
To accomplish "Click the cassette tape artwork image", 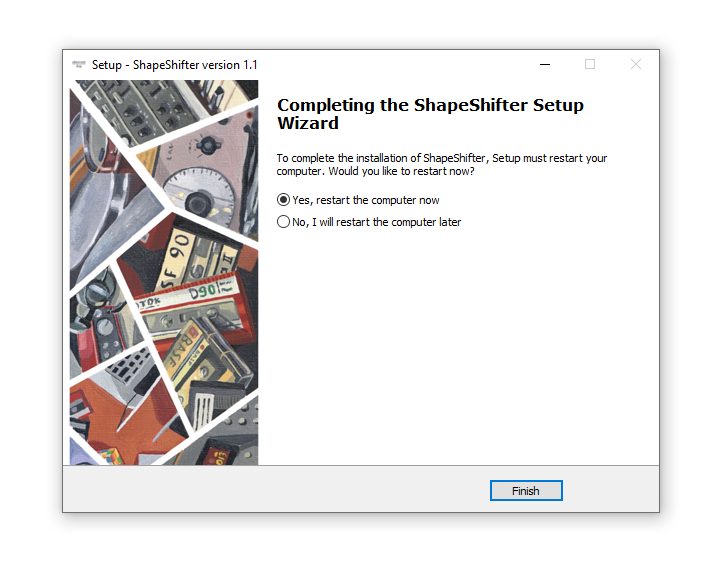I will click(164, 272).
